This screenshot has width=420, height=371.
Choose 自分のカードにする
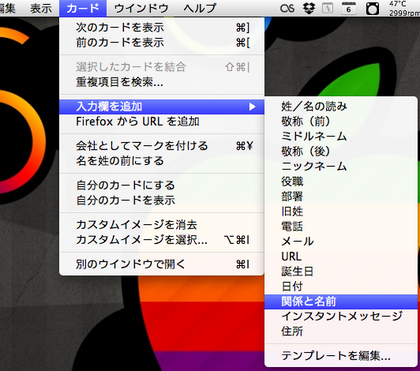162,185
